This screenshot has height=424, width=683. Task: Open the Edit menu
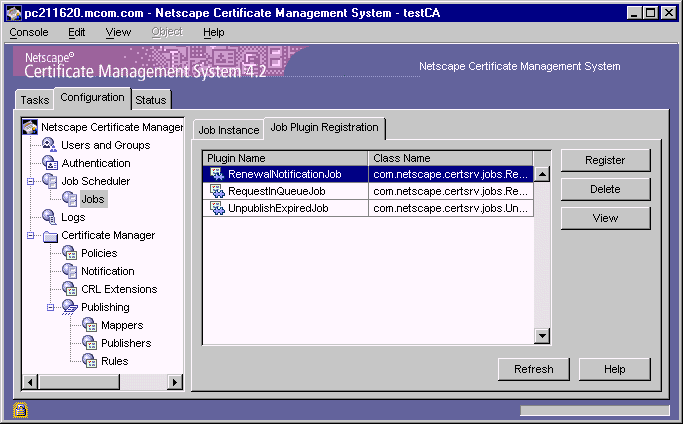click(77, 32)
